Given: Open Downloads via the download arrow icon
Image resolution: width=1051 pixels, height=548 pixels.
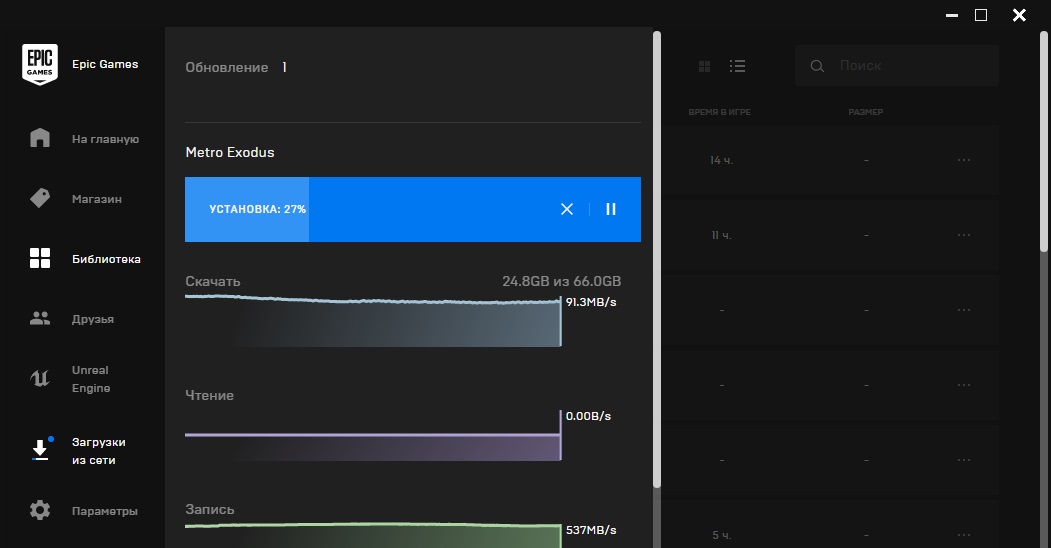Looking at the screenshot, I should coord(40,450).
